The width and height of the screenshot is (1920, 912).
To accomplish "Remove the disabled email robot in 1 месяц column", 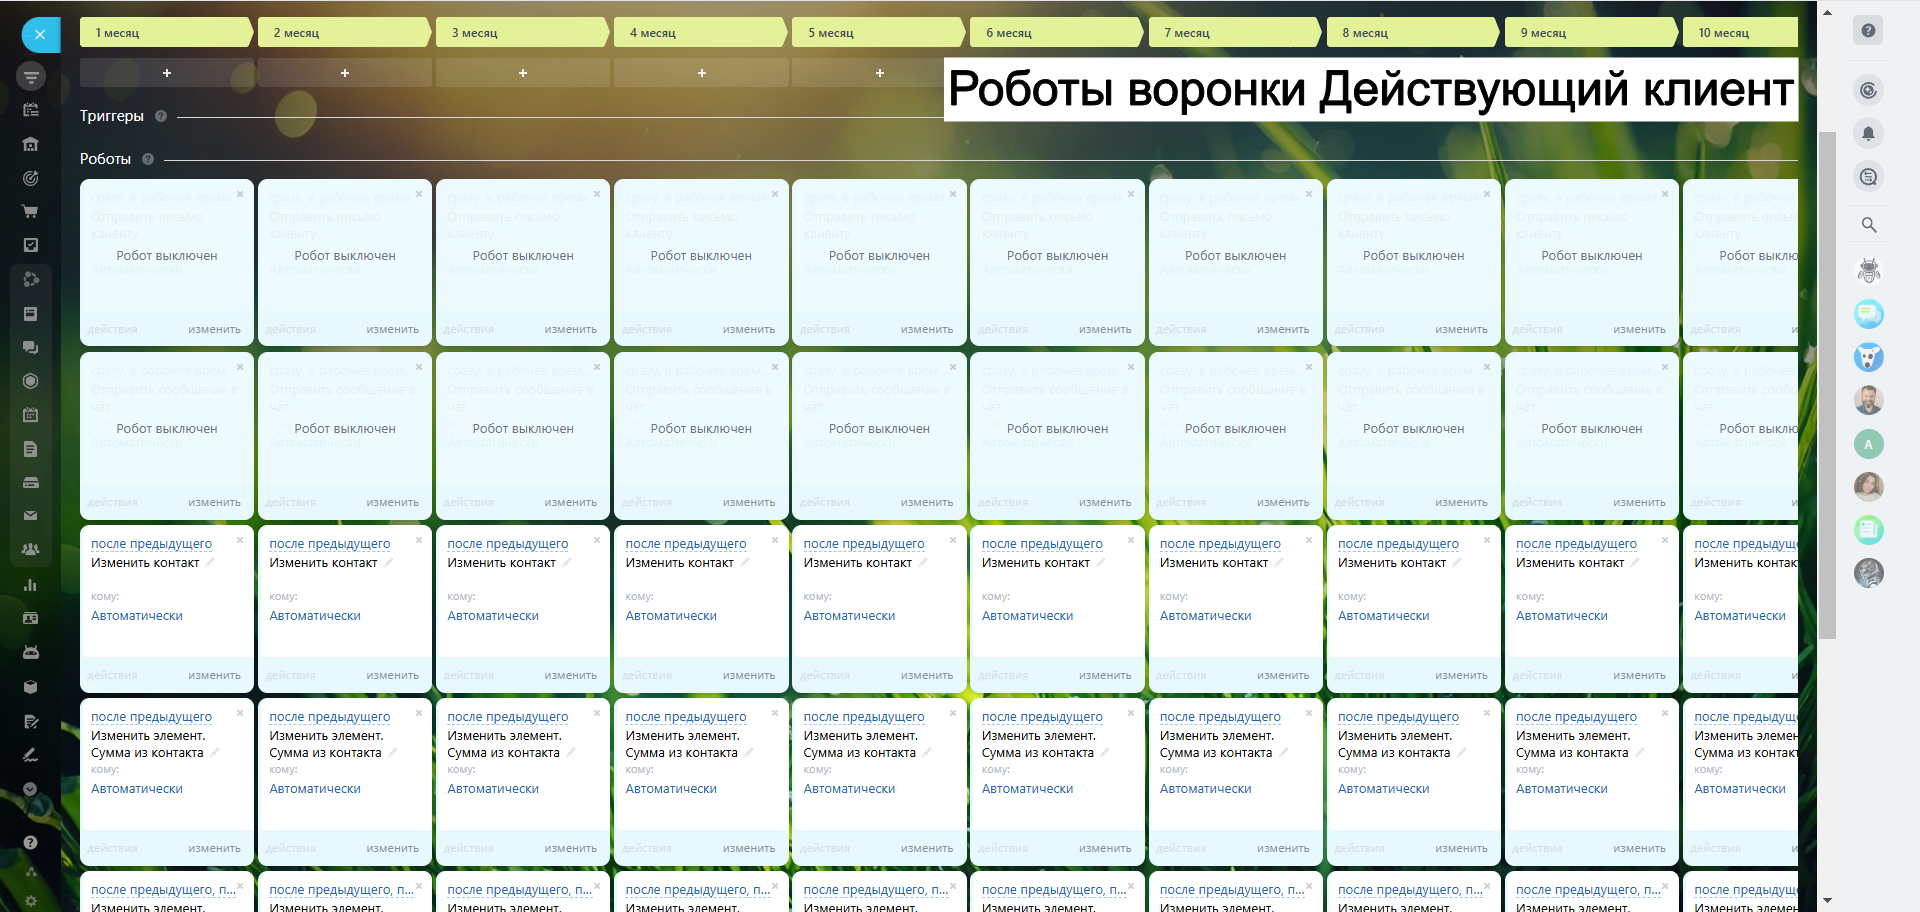I will tap(240, 194).
